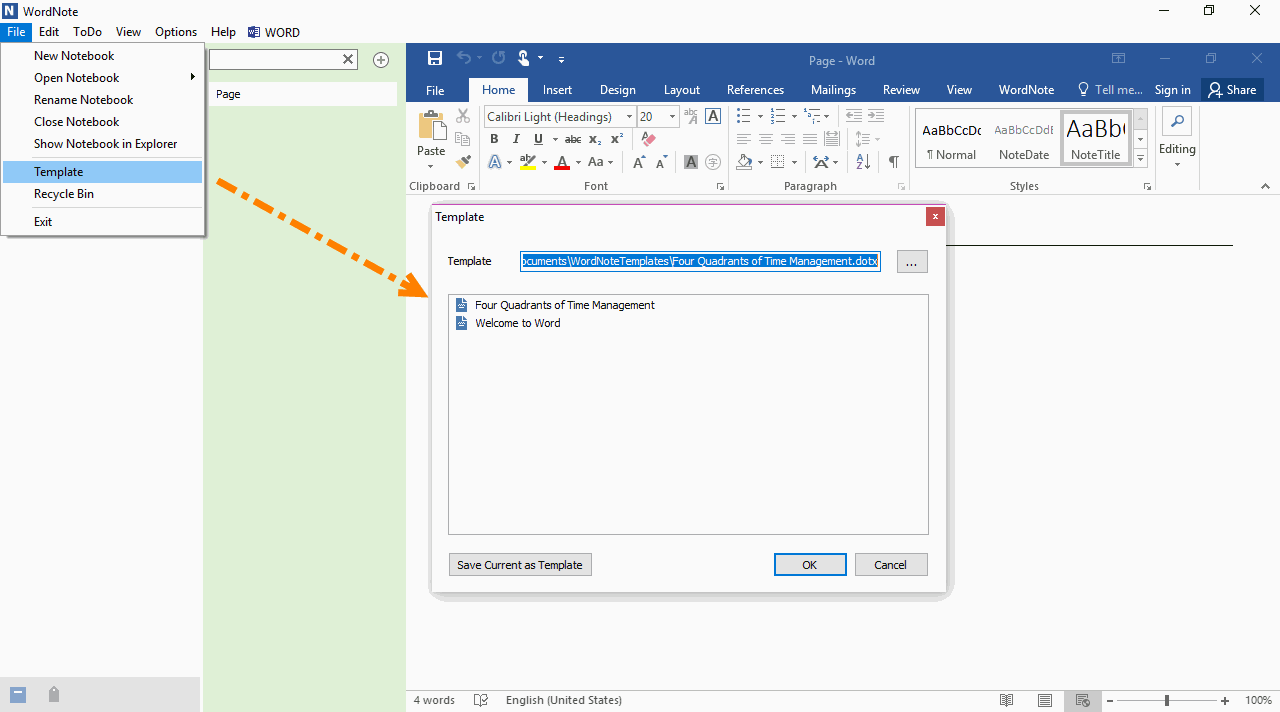
Task: Add new page with plus circle icon
Action: [x=381, y=60]
